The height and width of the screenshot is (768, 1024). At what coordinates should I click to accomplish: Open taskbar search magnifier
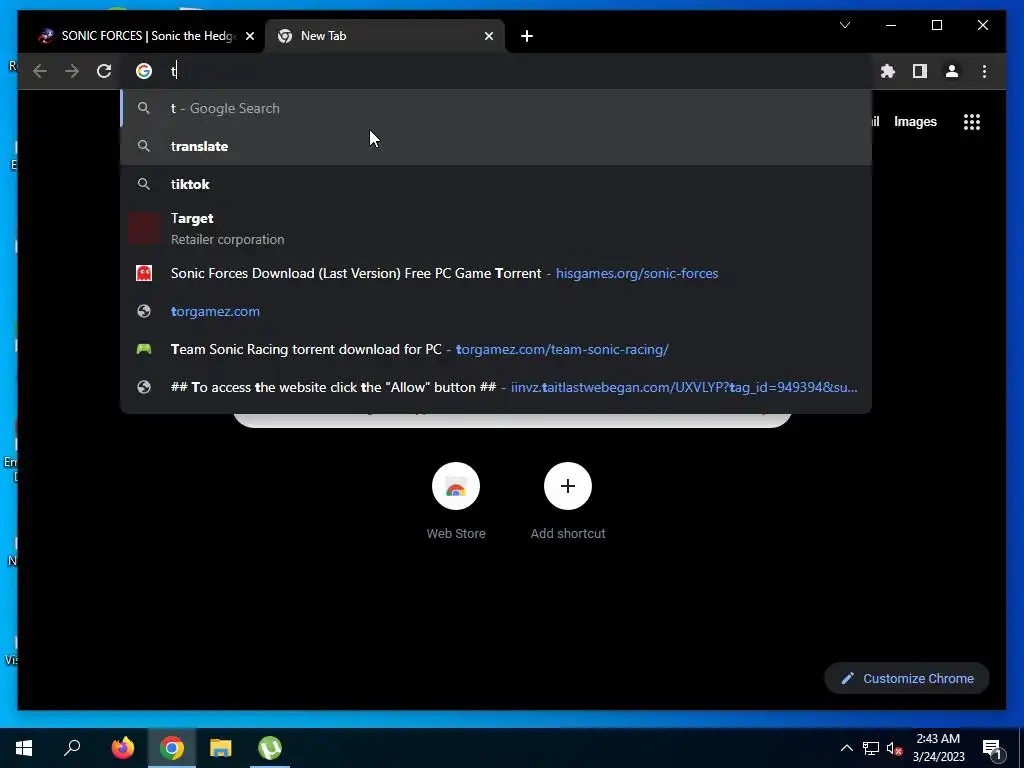72,748
